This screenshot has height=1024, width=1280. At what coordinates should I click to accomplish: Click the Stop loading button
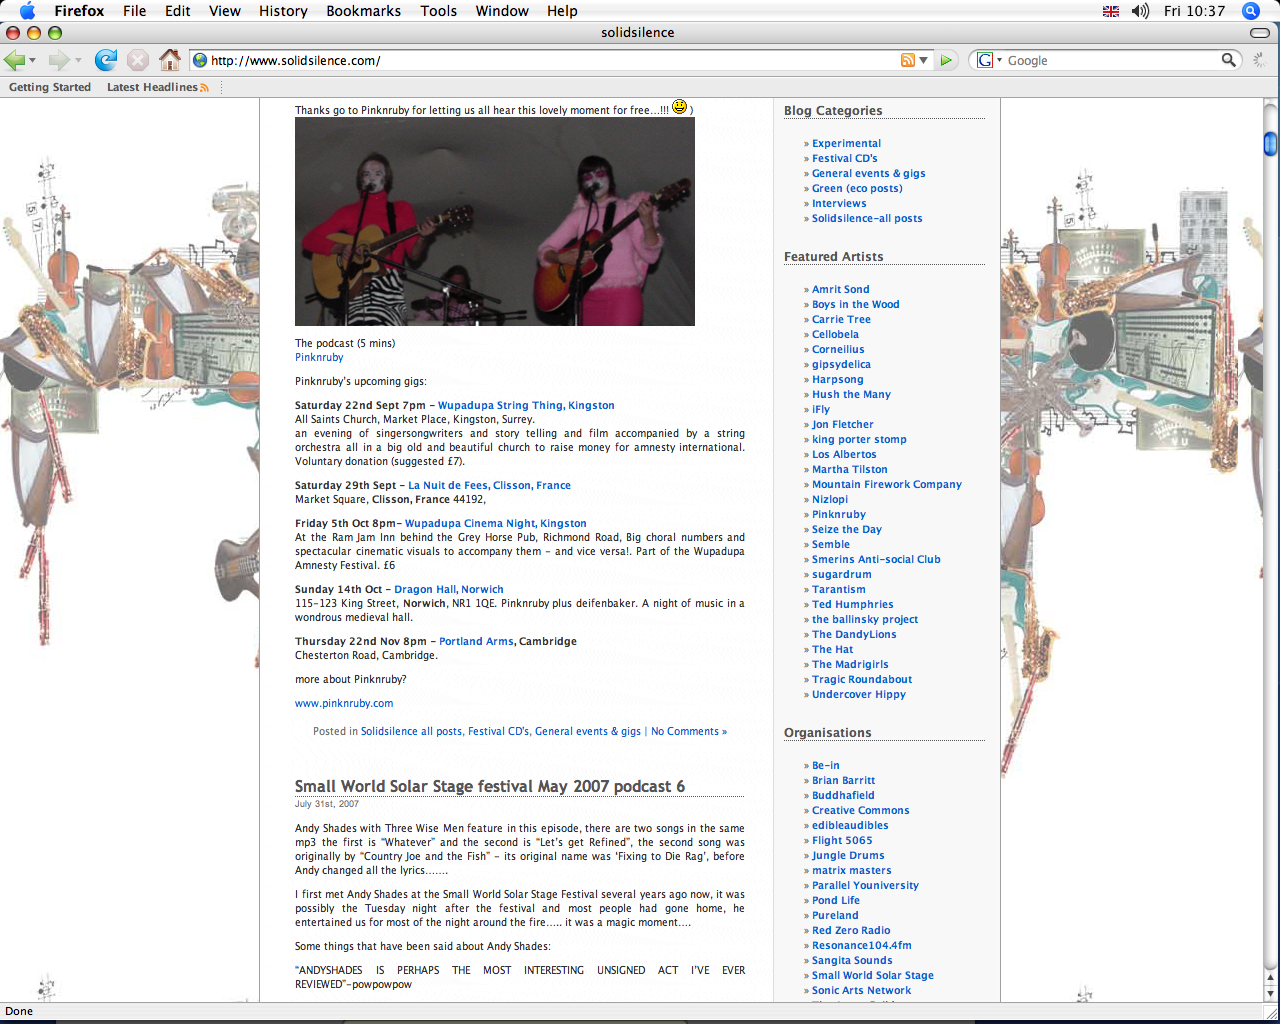click(138, 60)
